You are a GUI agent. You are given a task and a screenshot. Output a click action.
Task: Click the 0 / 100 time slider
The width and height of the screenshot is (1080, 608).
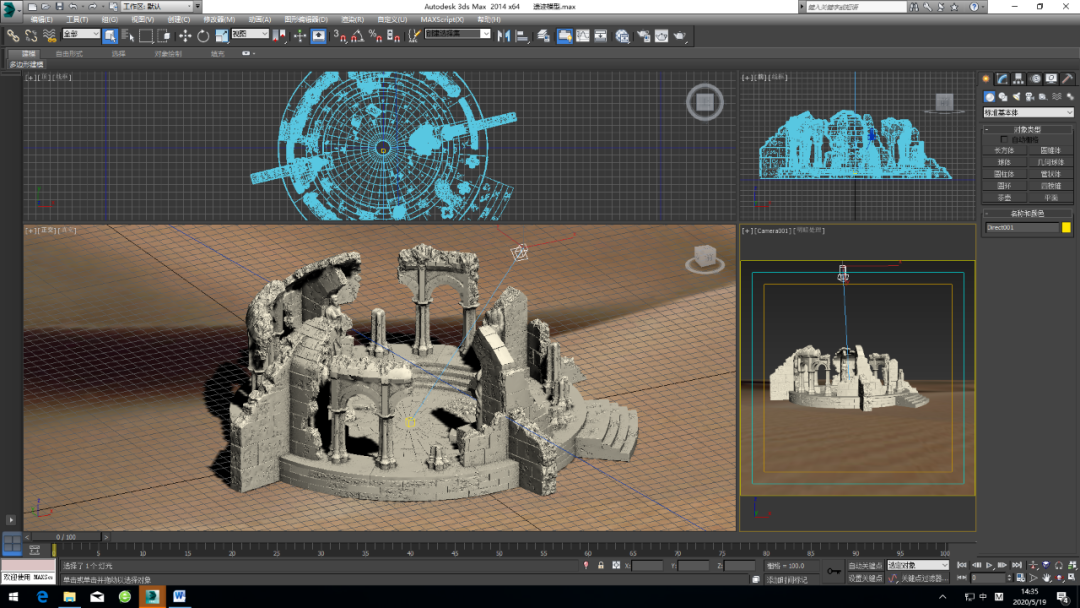[x=66, y=536]
